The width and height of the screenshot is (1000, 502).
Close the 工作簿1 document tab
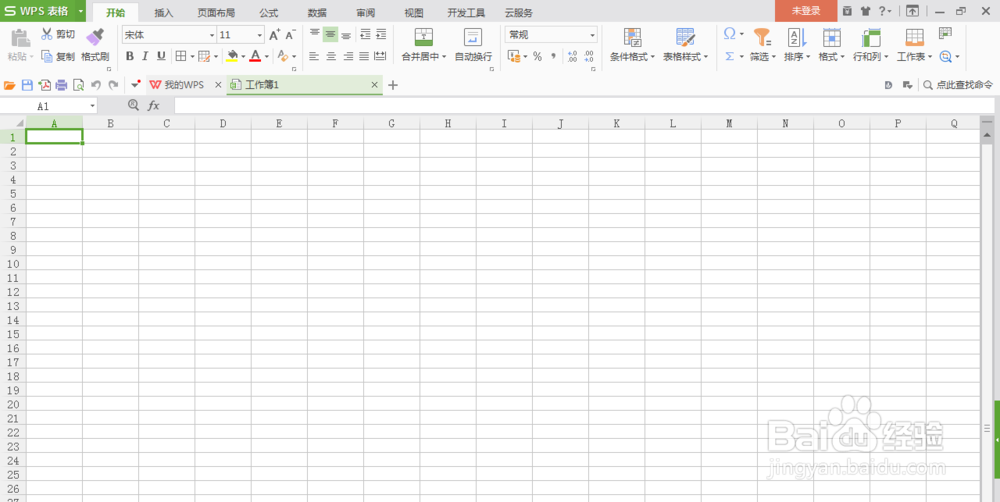[x=374, y=85]
